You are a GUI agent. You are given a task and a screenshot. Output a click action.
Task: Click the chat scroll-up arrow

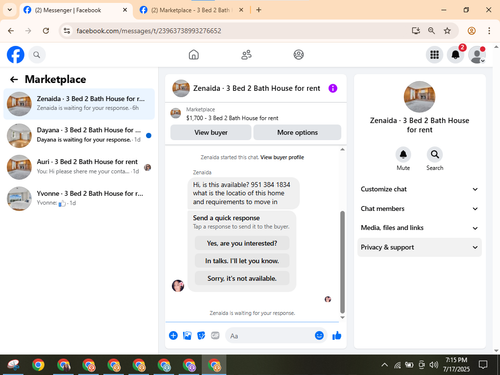(342, 150)
